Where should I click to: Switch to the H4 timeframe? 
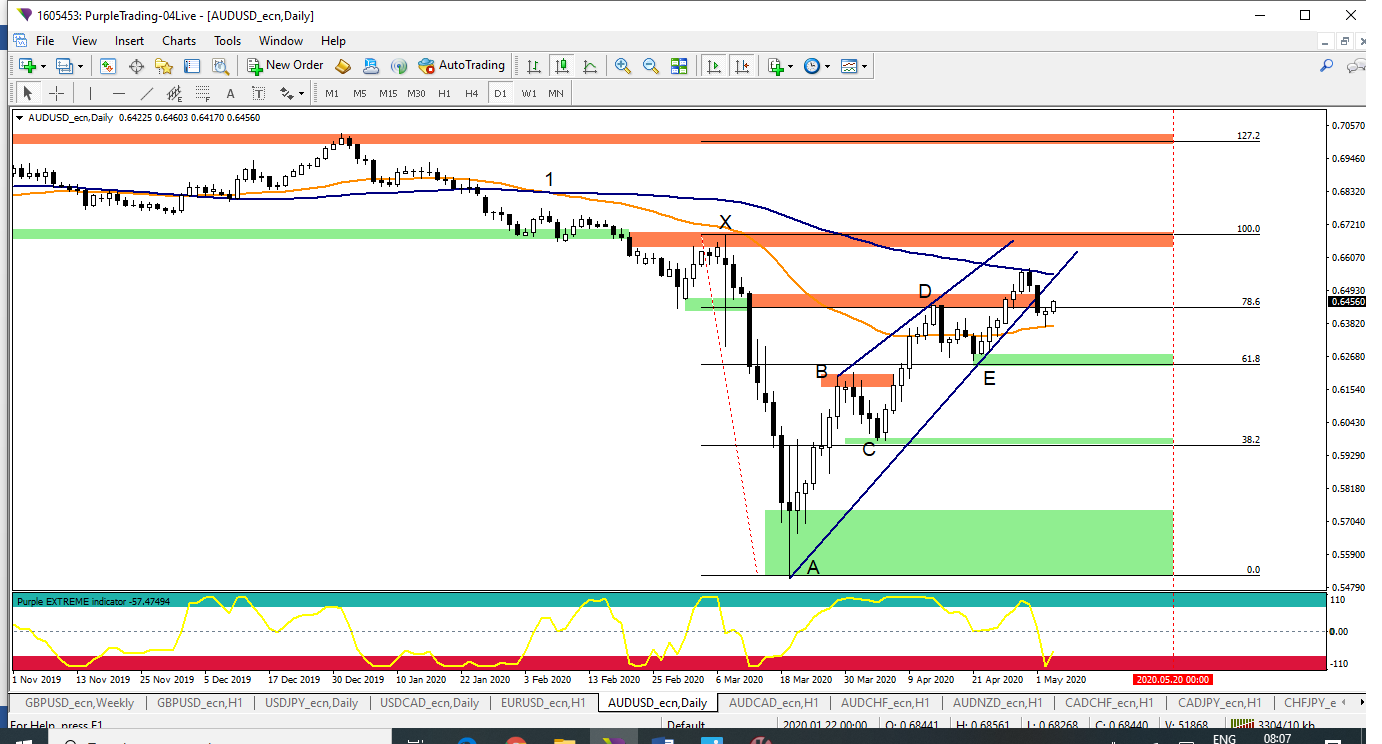click(471, 93)
